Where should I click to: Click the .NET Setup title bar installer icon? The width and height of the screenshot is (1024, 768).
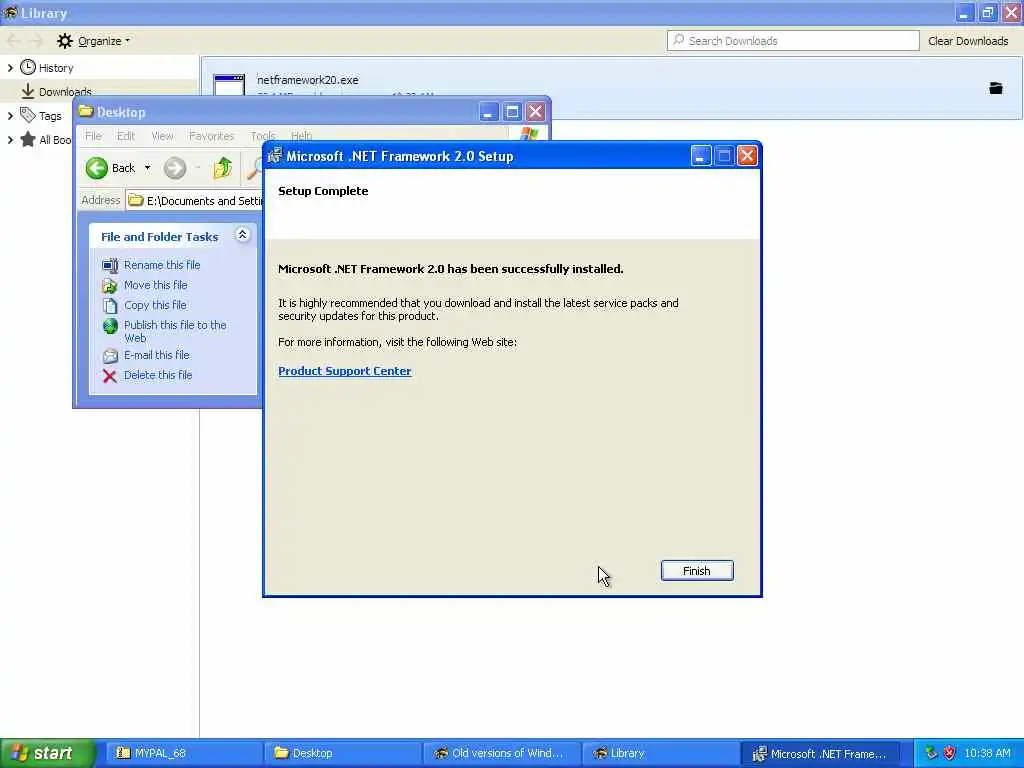(275, 155)
